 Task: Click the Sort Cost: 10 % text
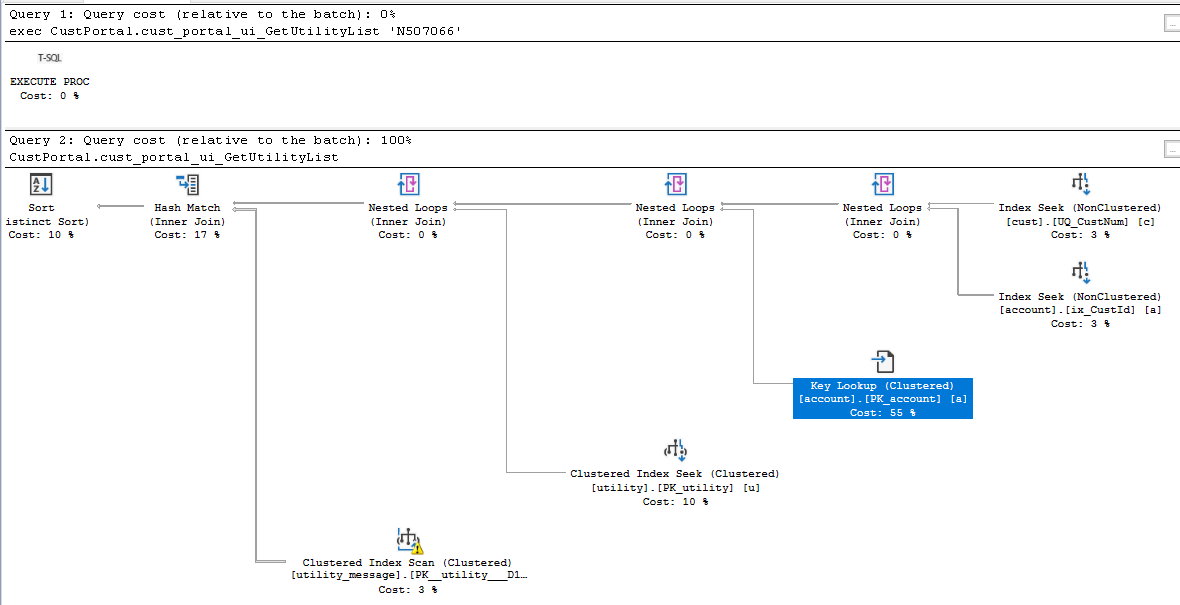tap(41, 235)
